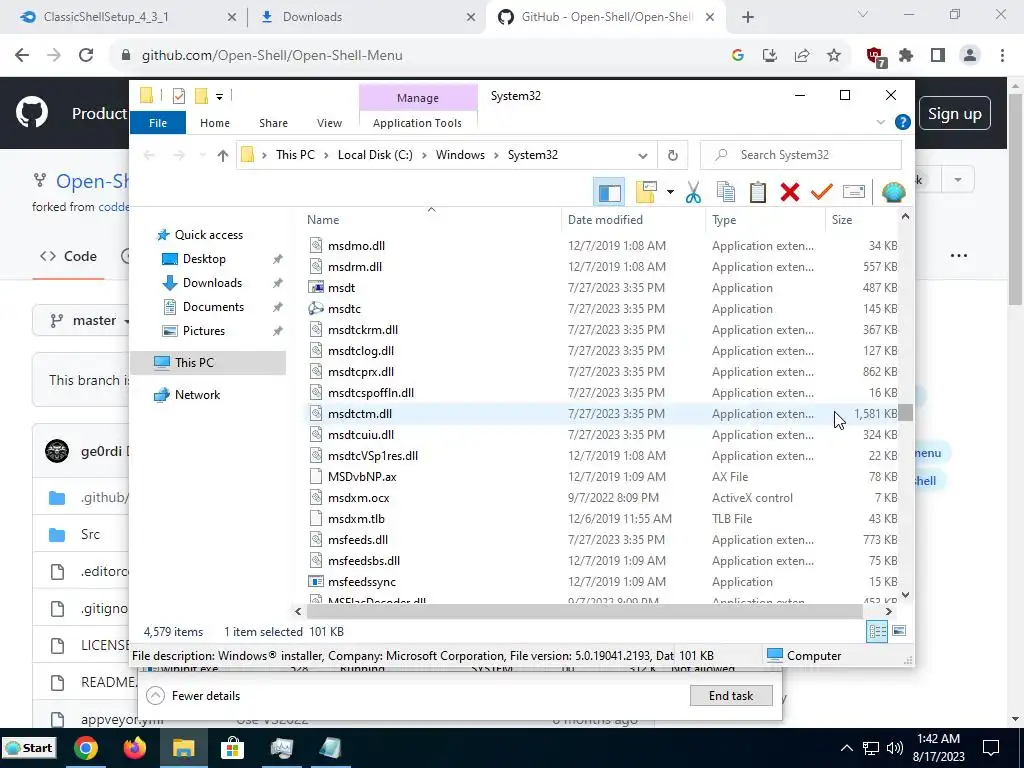Select file MSDvbNP.ax

(x=362, y=477)
